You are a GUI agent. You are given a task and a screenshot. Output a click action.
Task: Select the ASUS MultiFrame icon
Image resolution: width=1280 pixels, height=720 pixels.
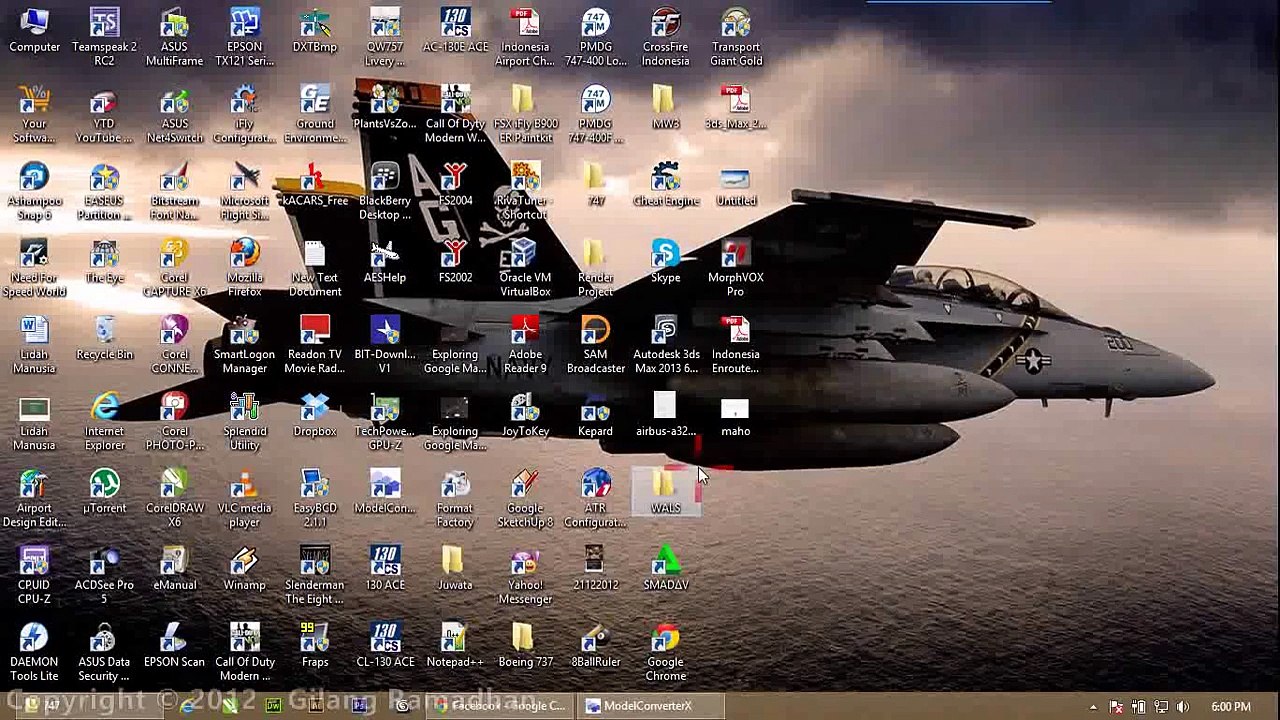click(174, 38)
